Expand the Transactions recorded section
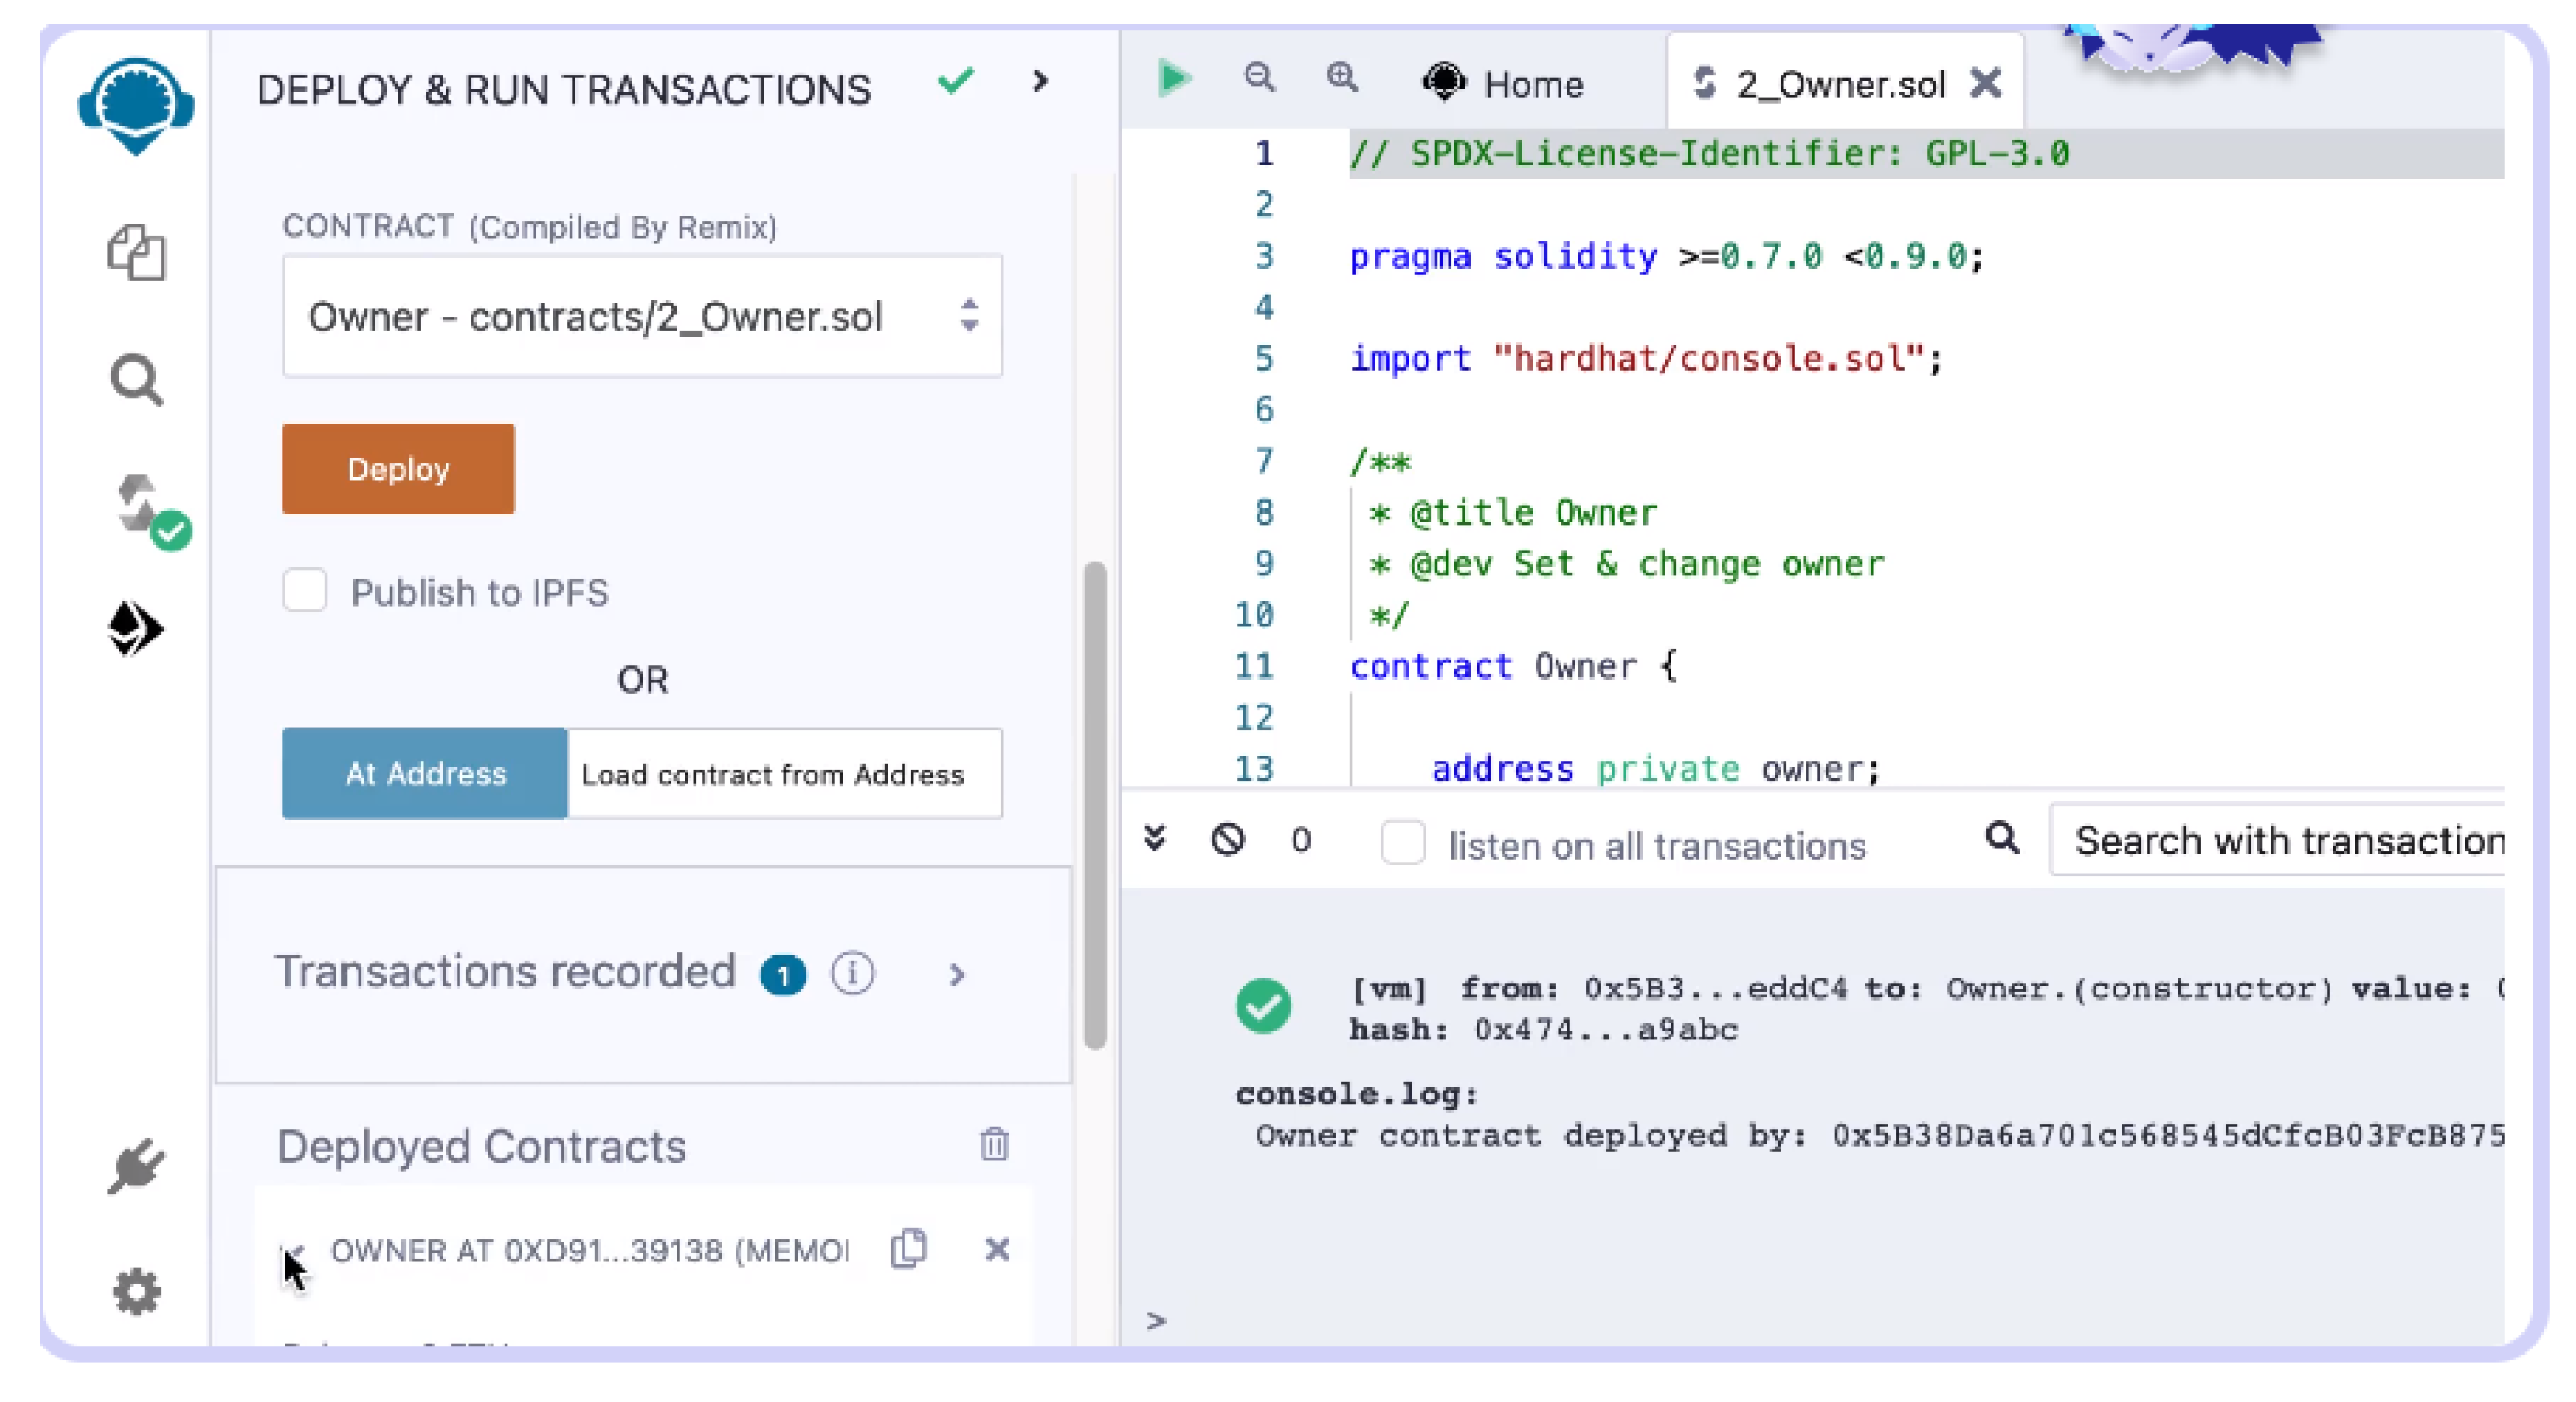Viewport: 2576px width, 1402px height. [x=957, y=974]
